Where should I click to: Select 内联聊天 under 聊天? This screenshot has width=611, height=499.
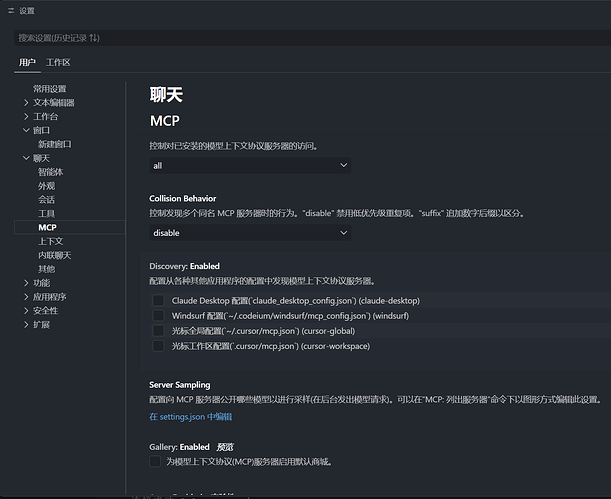point(55,255)
